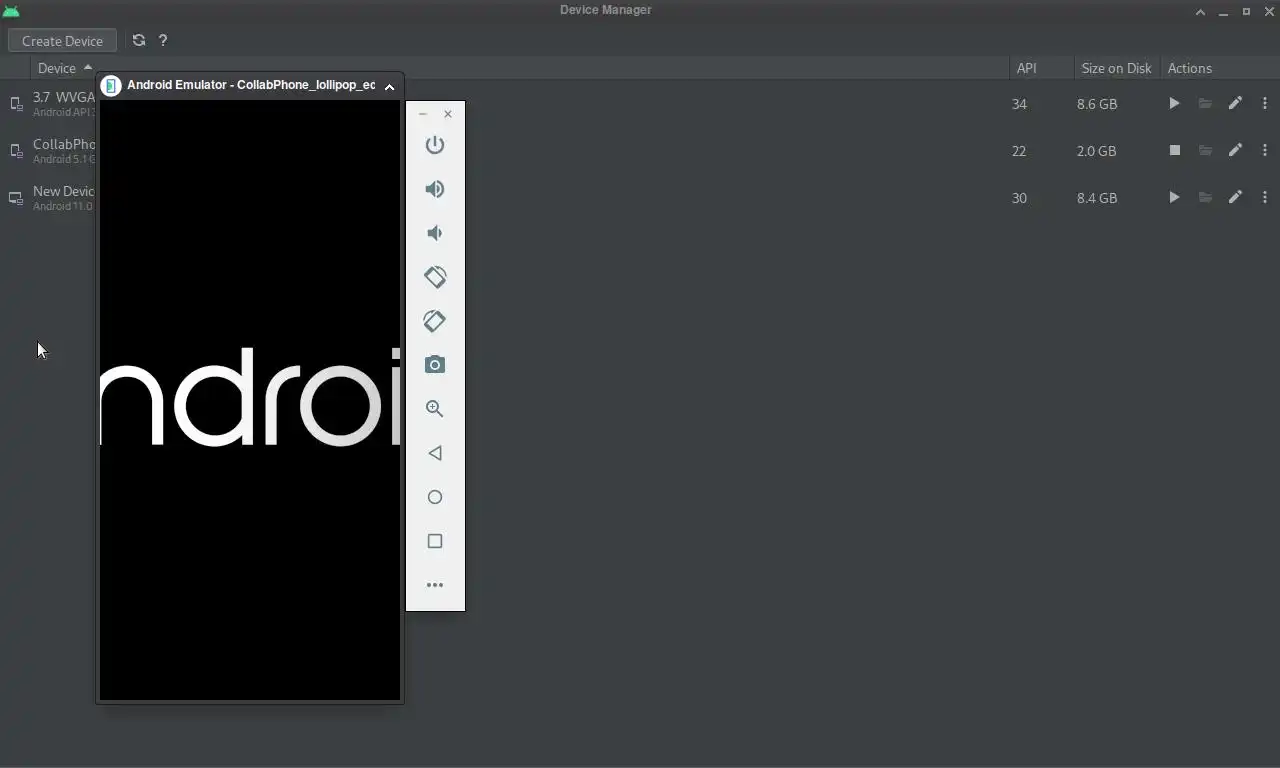Click the 8.4 GB size value
The width and height of the screenshot is (1280, 768).
tap(1097, 198)
